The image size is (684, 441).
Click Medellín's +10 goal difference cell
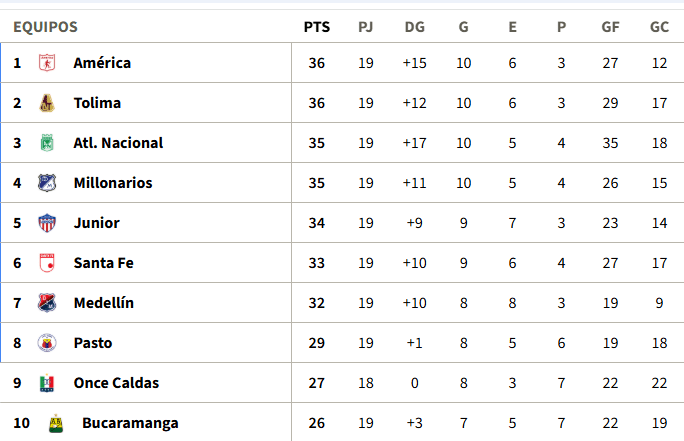(414, 303)
